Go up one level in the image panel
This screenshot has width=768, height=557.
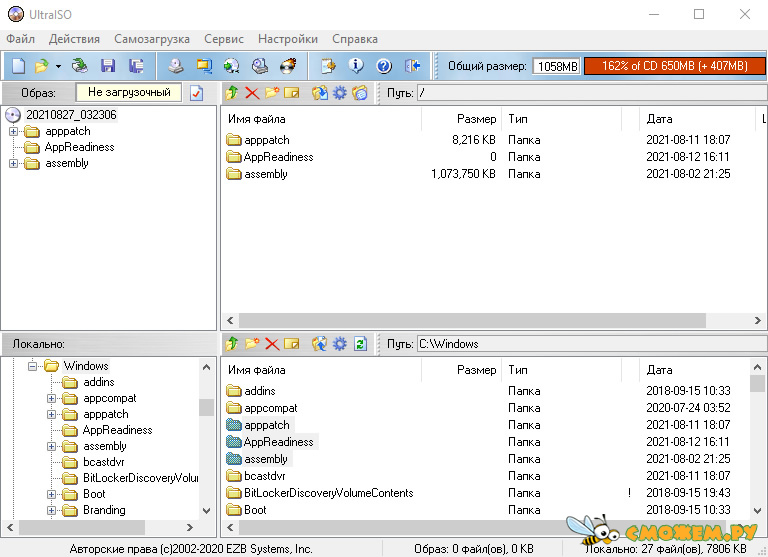(x=232, y=93)
